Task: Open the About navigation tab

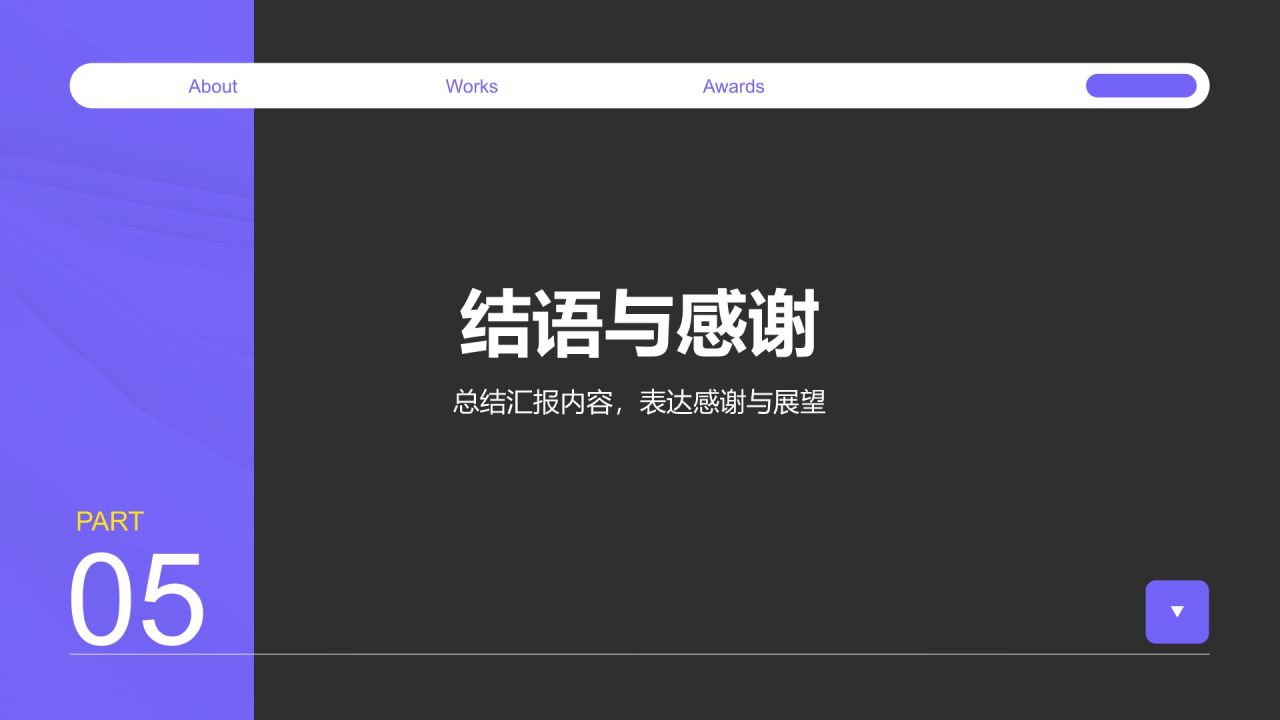Action: click(213, 86)
